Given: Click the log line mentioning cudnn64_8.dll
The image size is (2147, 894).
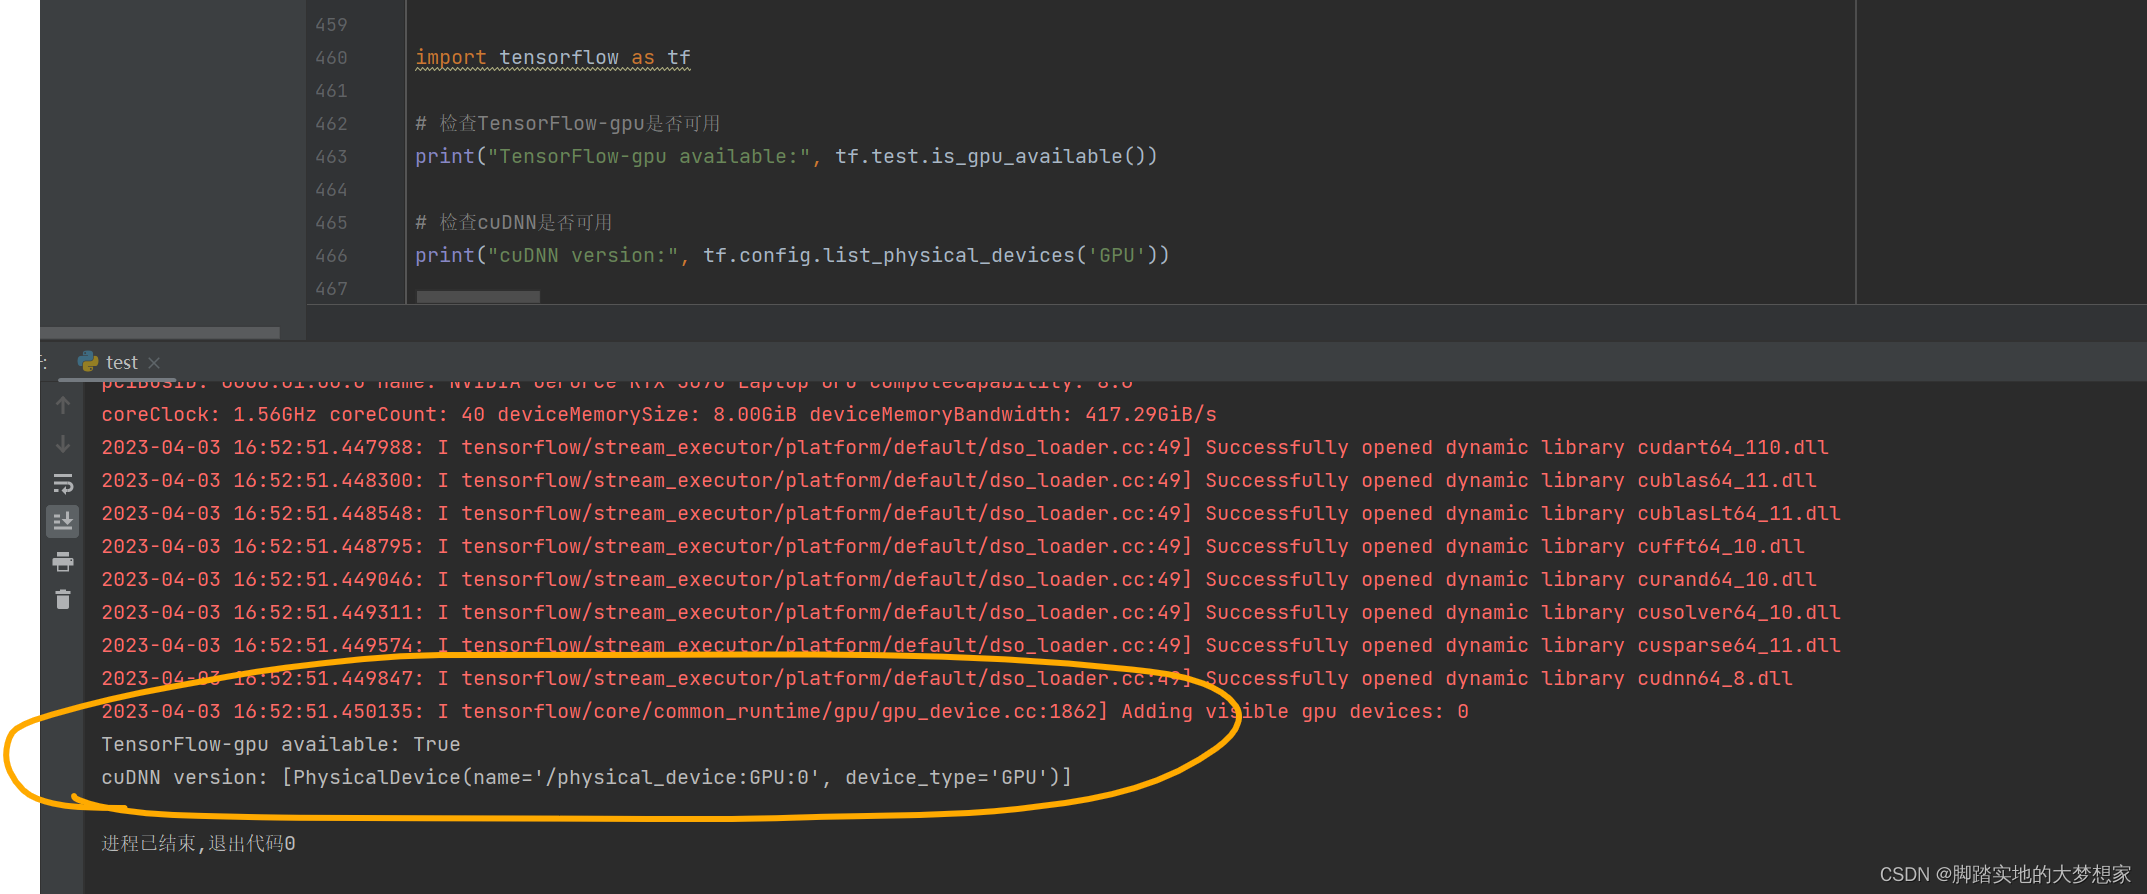Looking at the screenshot, I should click(x=947, y=679).
